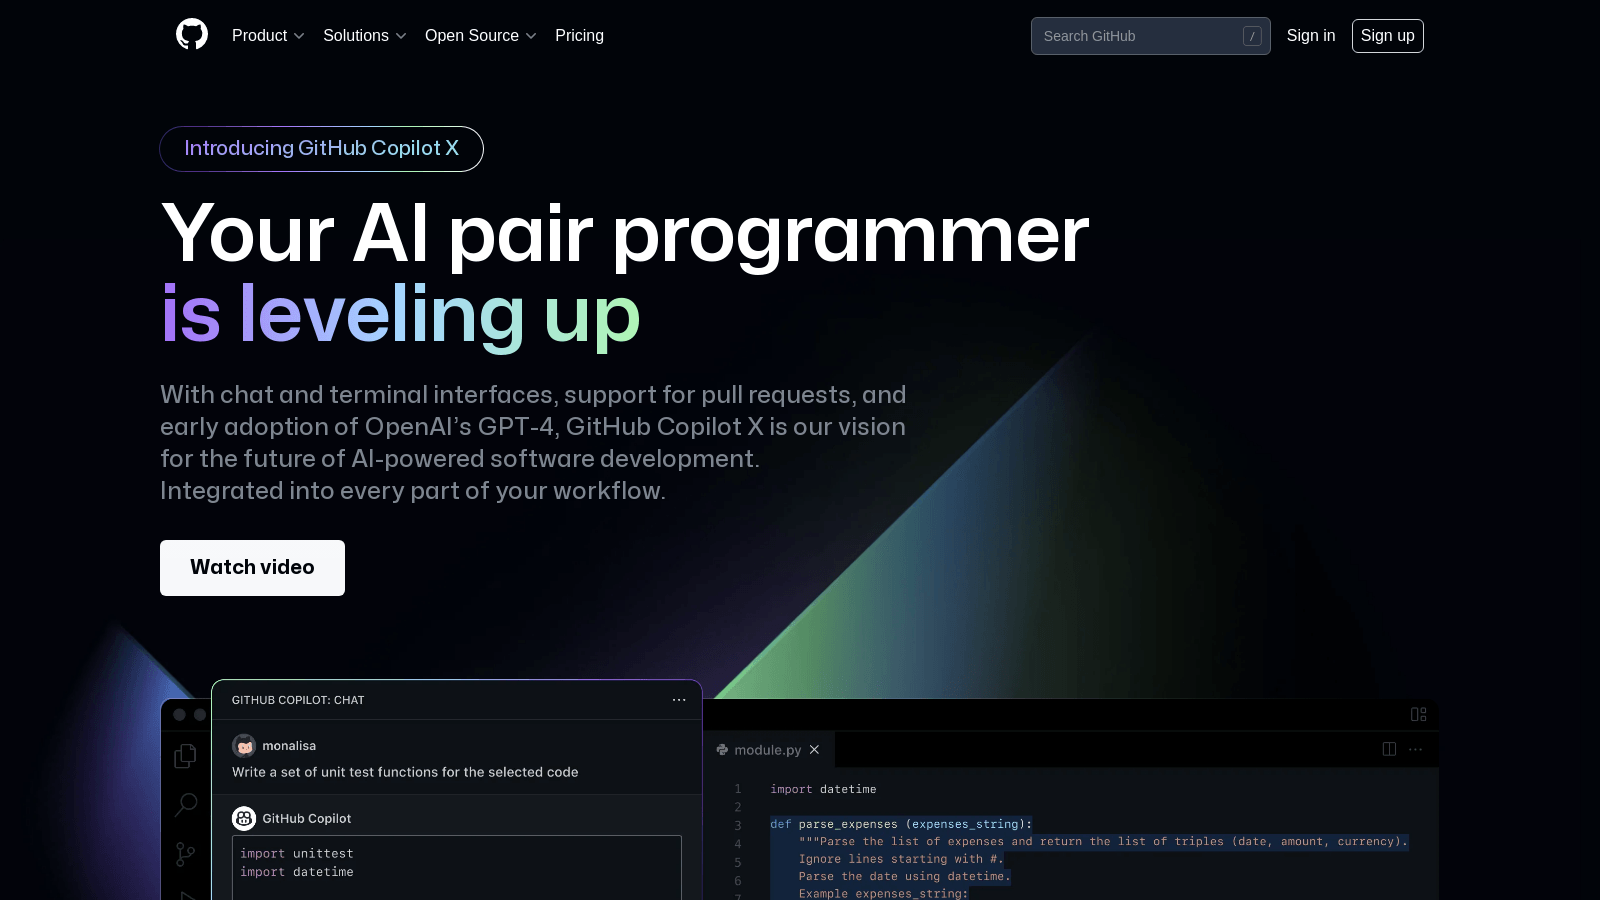Click the Source Control branch icon in sidebar

[x=185, y=854]
